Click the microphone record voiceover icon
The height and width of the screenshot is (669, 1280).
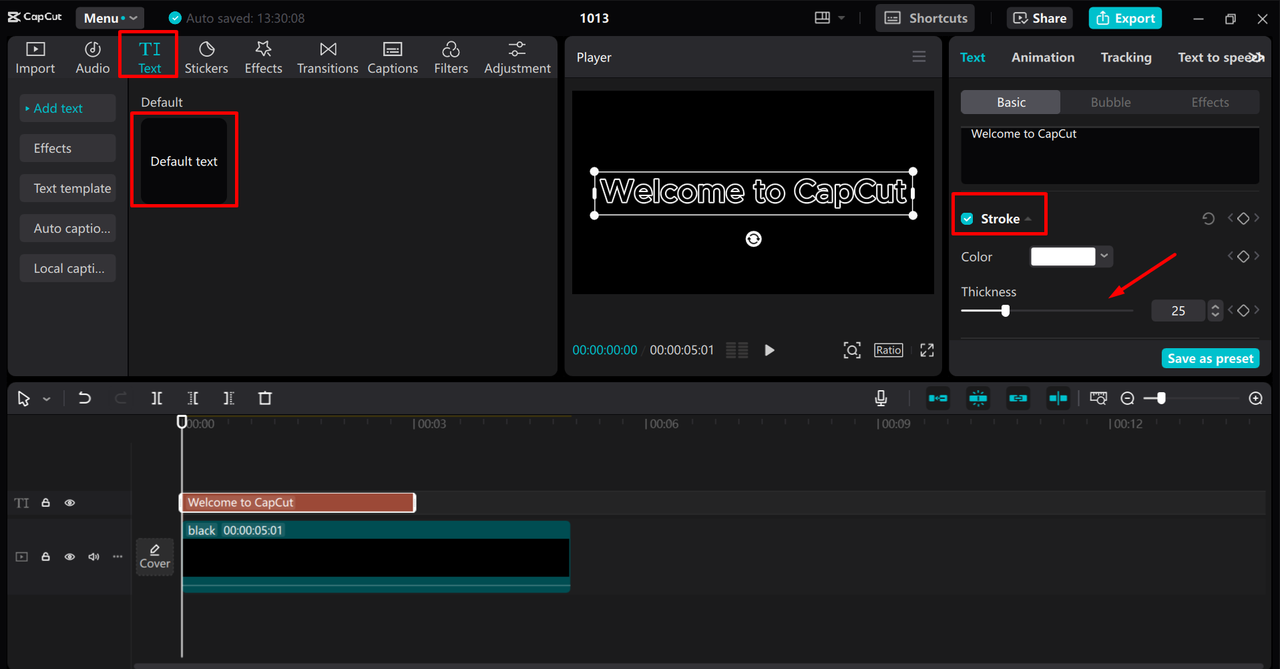(881, 398)
